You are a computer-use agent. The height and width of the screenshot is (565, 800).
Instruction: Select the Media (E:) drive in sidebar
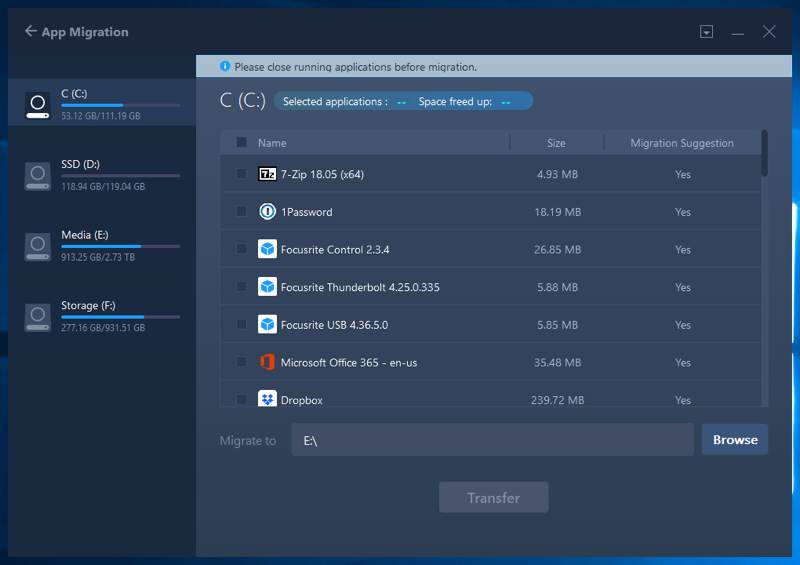[102, 245]
